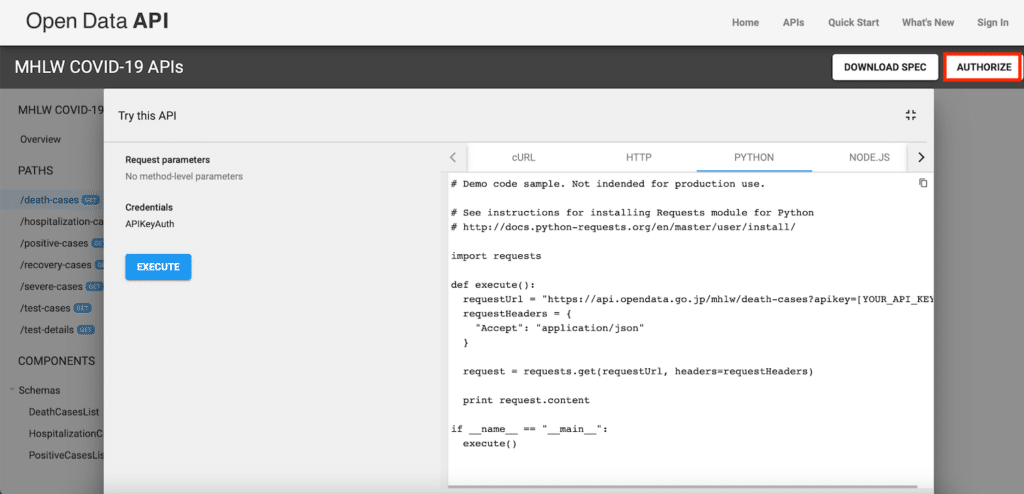Image resolution: width=1024 pixels, height=494 pixels.
Task: Show more code language tabs arrow
Action: pyautogui.click(x=921, y=157)
